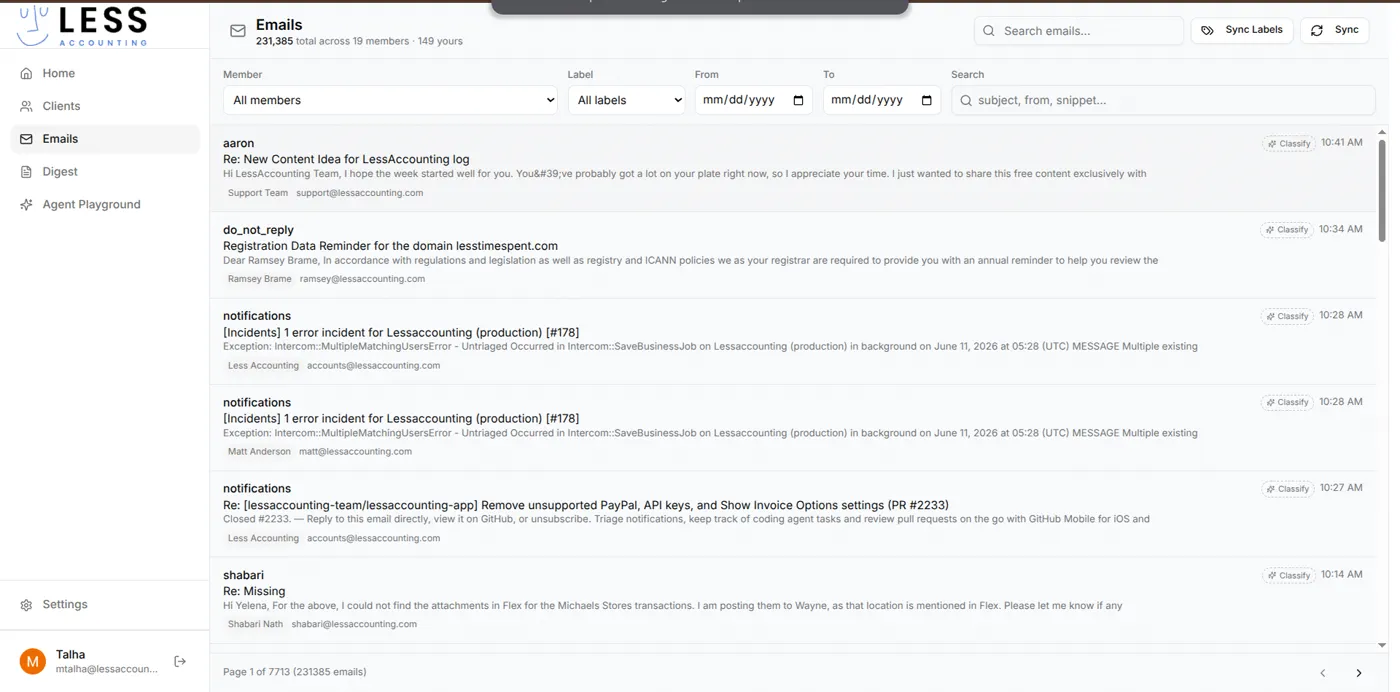Classify the aaron email
This screenshot has width=1400, height=692.
click(1289, 143)
